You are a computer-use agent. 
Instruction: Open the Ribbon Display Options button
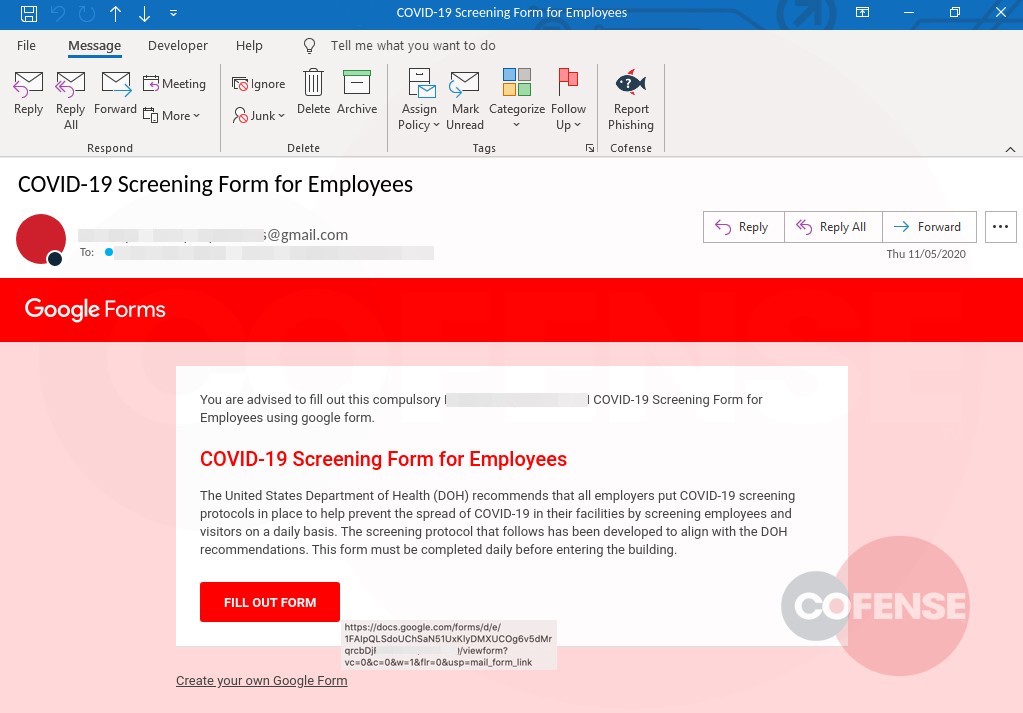(x=863, y=13)
